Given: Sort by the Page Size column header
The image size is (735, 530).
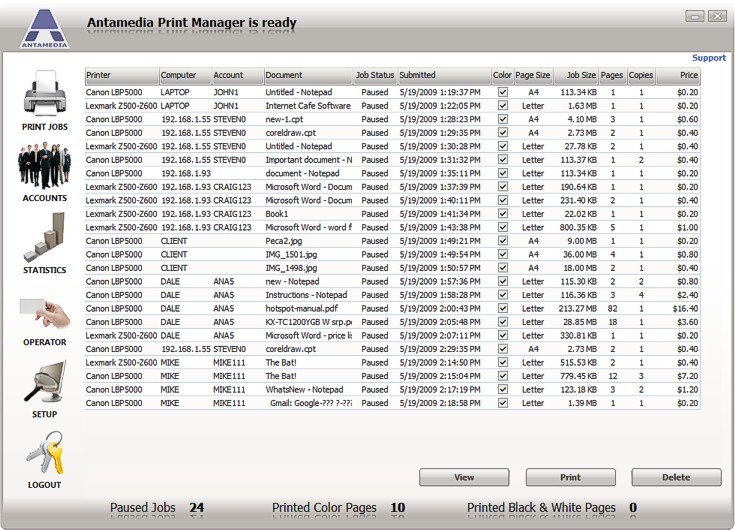Looking at the screenshot, I should [x=533, y=75].
